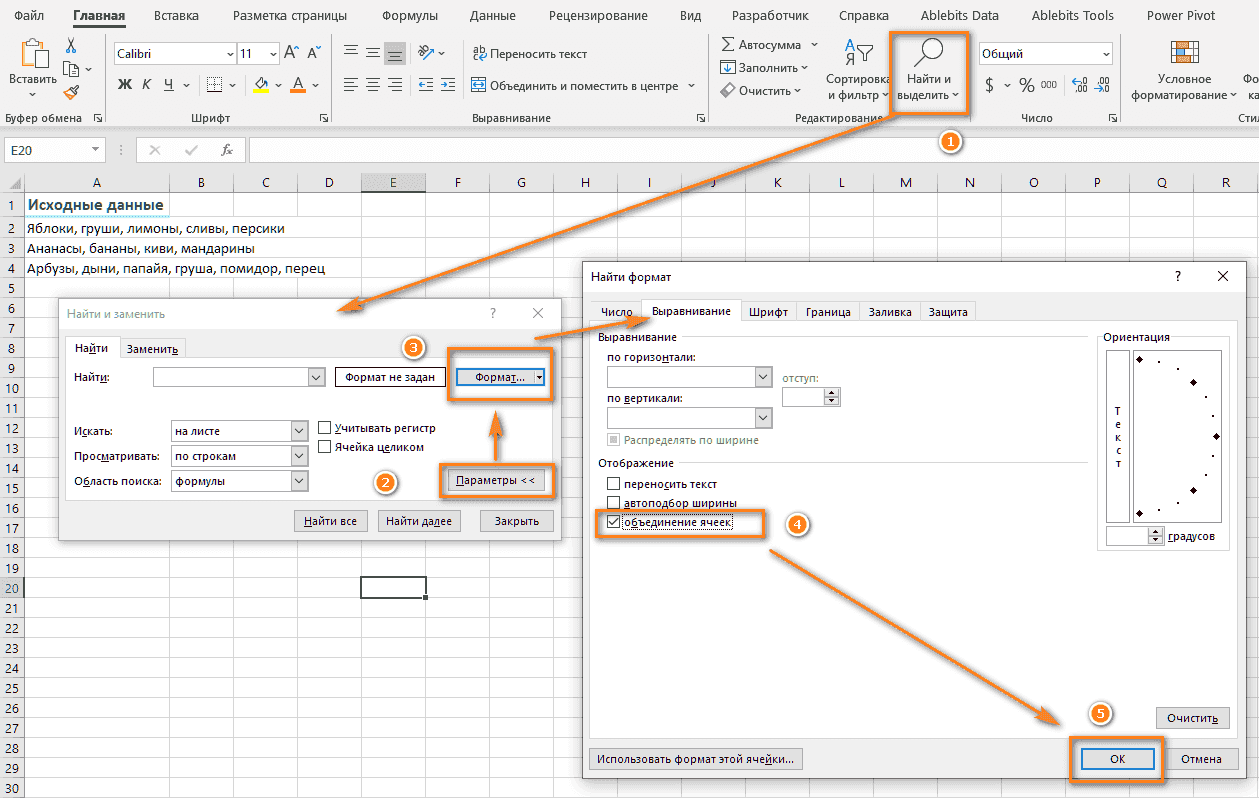The height and width of the screenshot is (798, 1259).
Task: Open the Искать dropdown (на листе)
Action: [x=299, y=431]
